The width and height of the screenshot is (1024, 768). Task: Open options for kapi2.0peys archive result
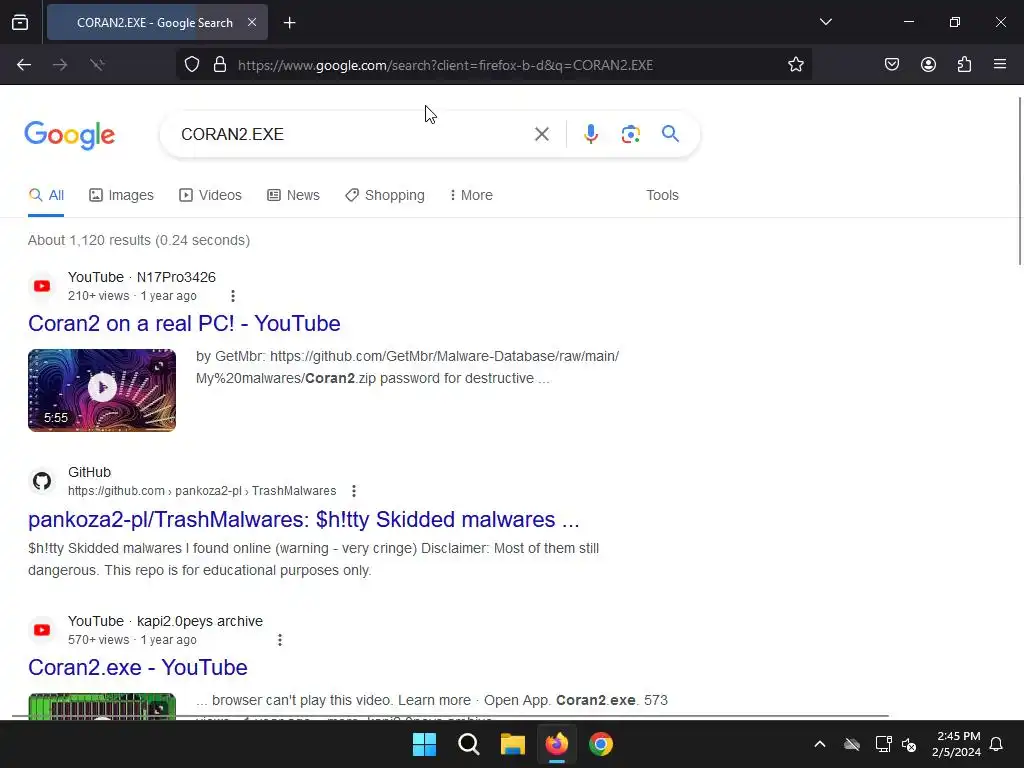click(x=280, y=640)
